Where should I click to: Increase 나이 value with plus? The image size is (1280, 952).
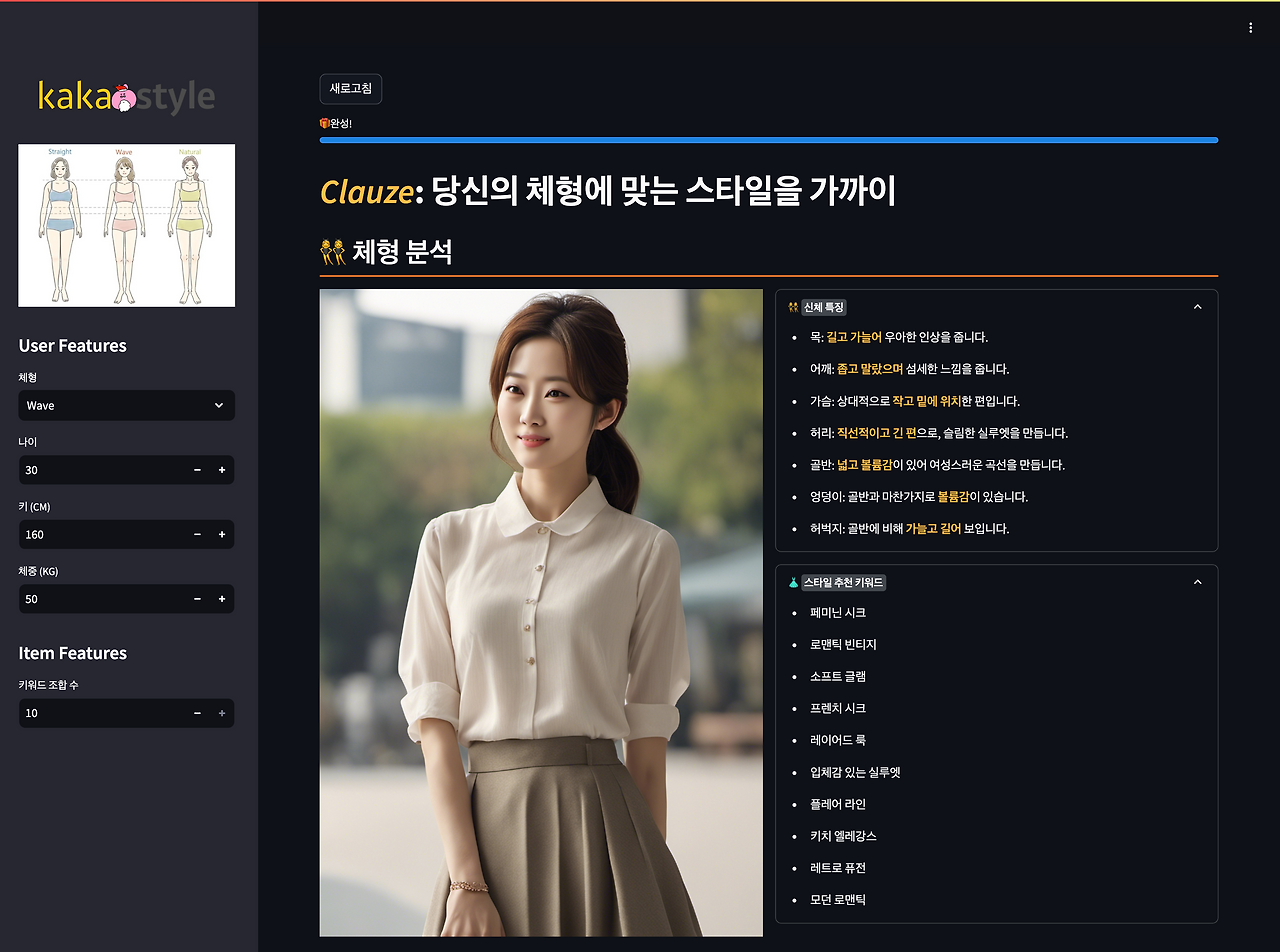click(222, 470)
